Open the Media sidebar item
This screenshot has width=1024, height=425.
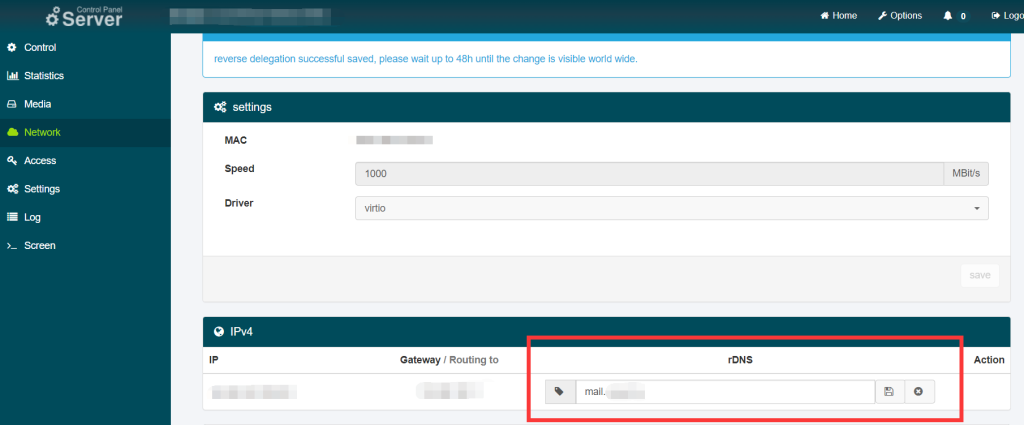pos(85,104)
